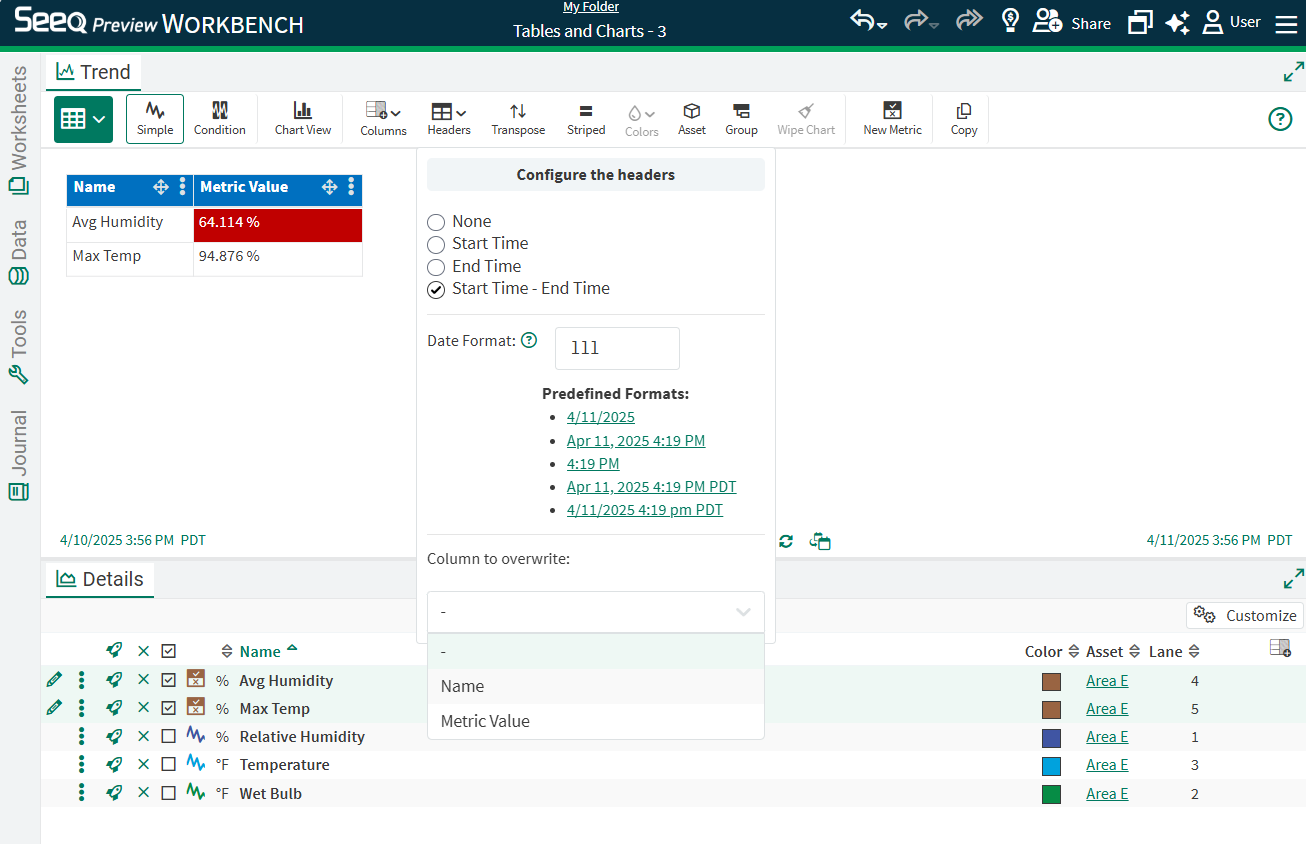This screenshot has width=1306, height=844.
Task: Open the Details tab
Action: pos(100,579)
